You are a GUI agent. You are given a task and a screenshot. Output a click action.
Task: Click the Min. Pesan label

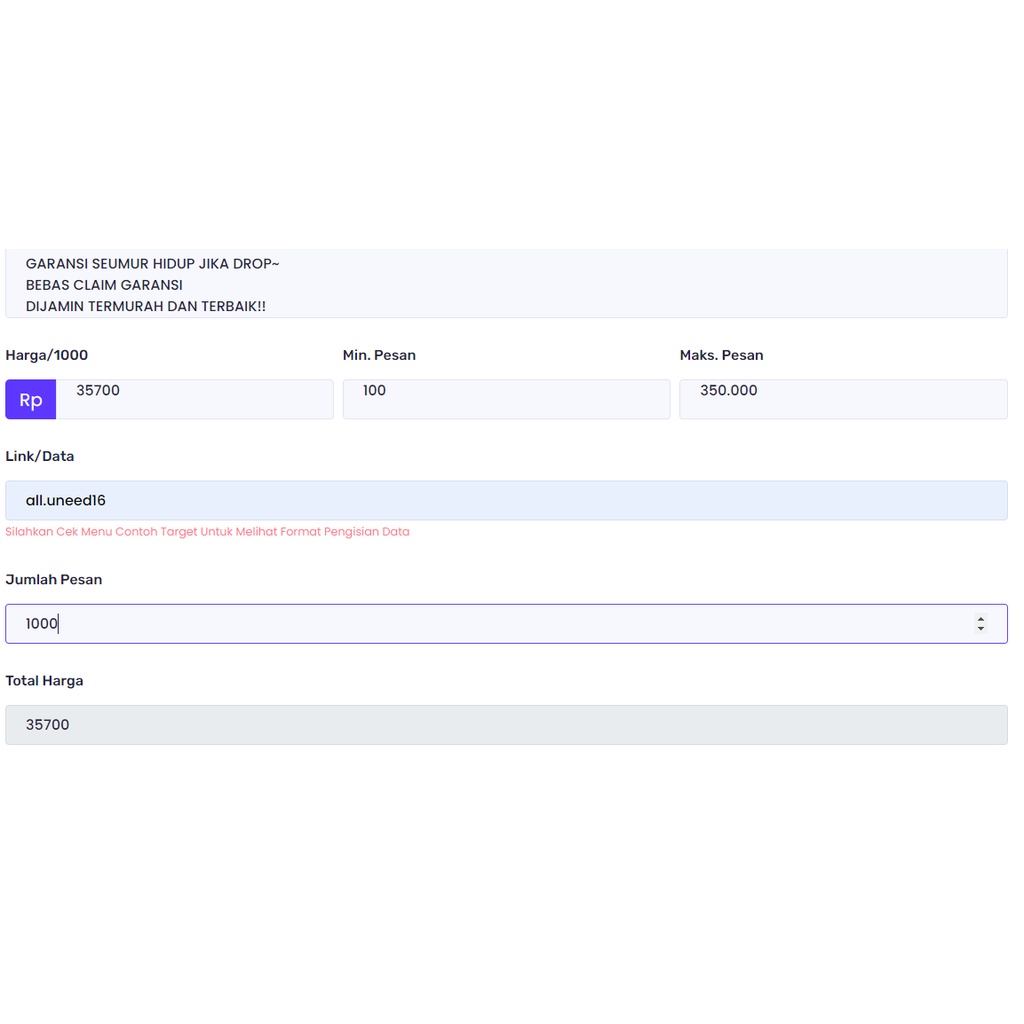click(x=379, y=355)
